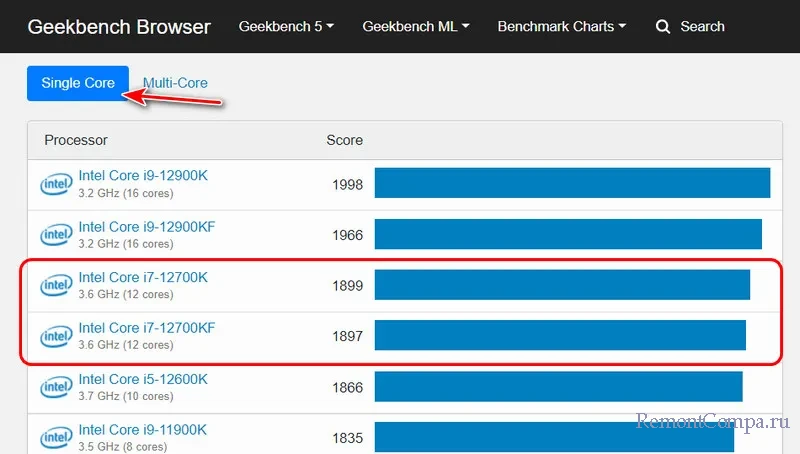Click the Search magnifier icon
The height and width of the screenshot is (454, 800).
(663, 26)
